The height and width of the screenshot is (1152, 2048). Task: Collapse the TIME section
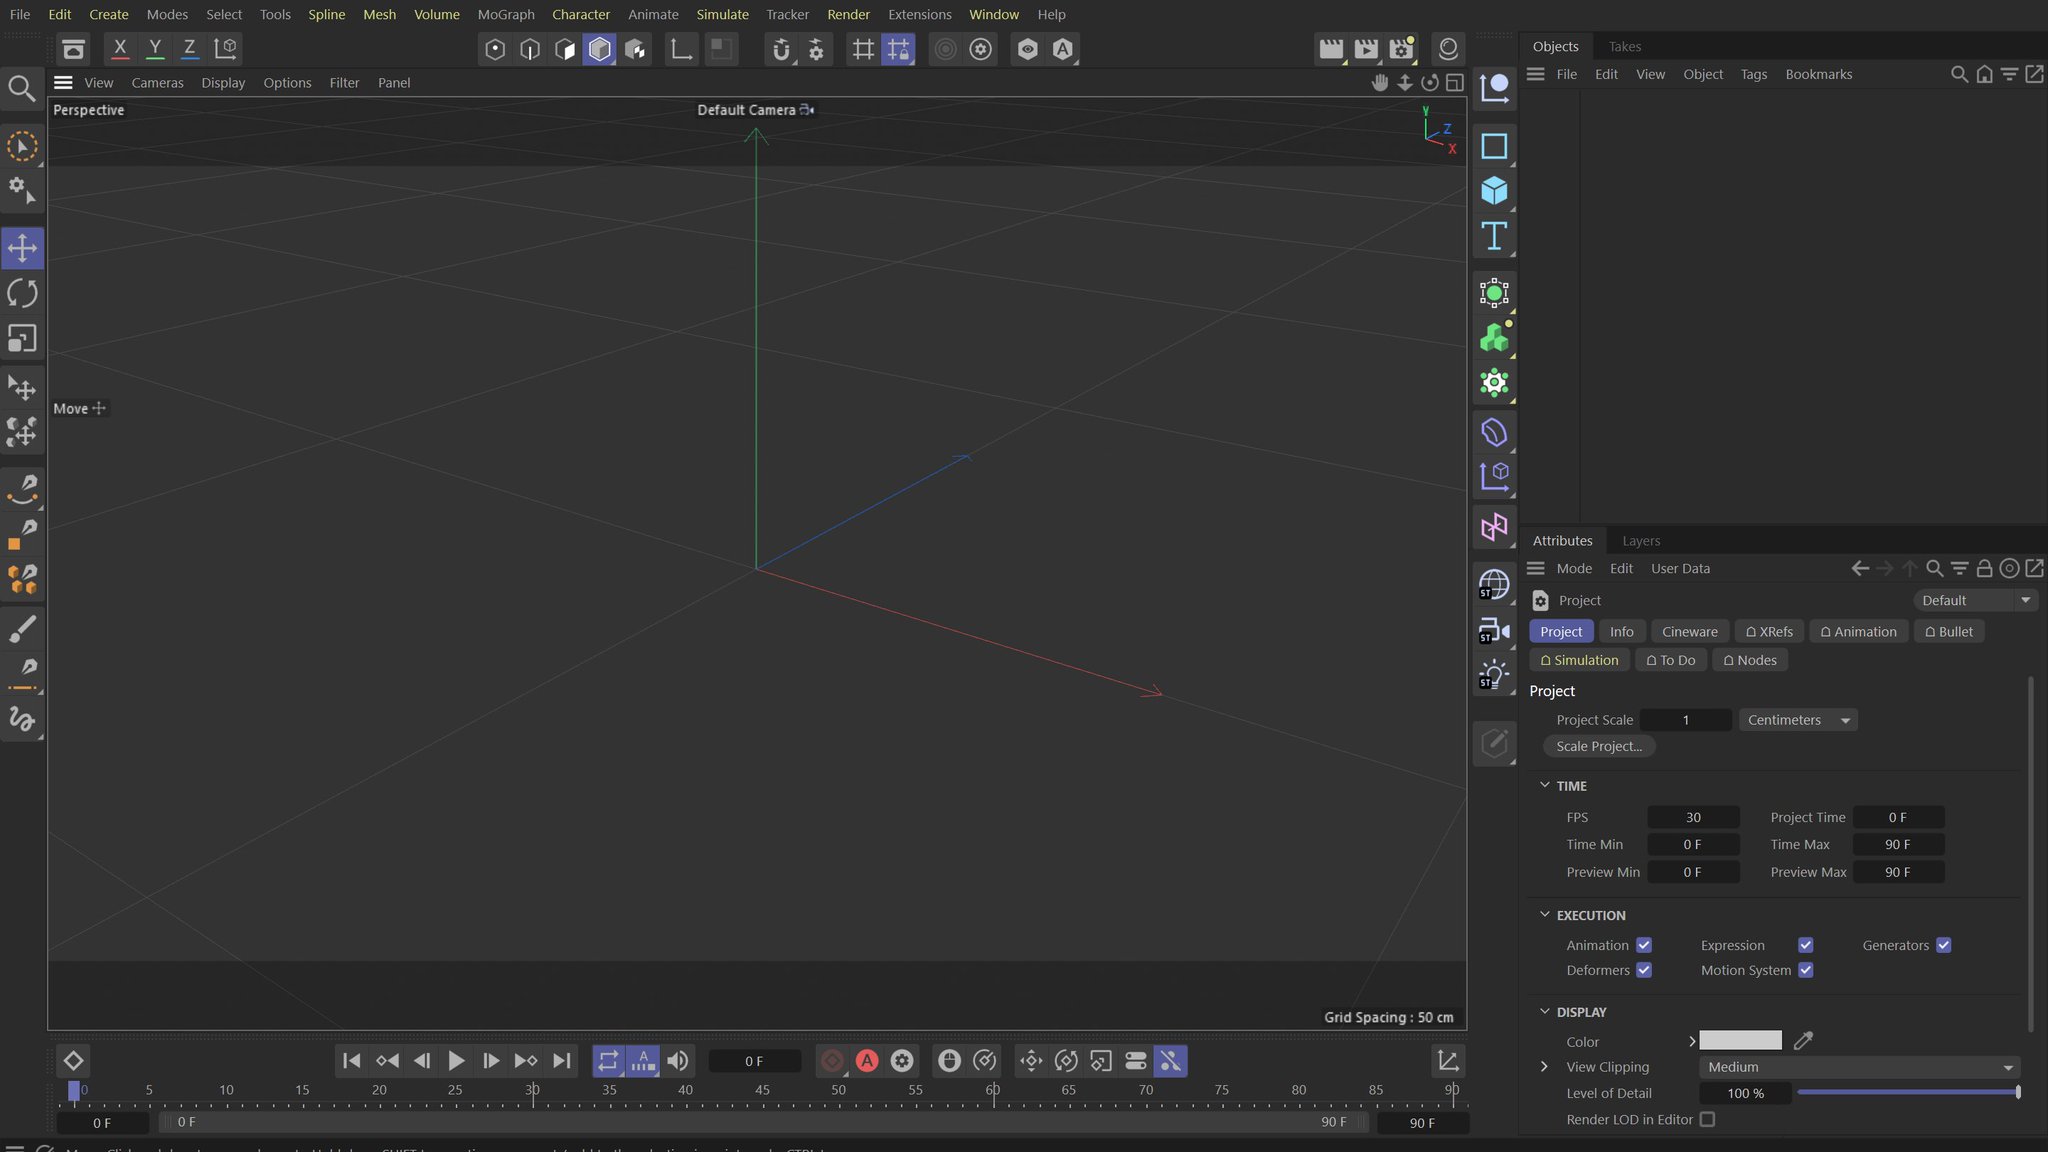[1545, 786]
